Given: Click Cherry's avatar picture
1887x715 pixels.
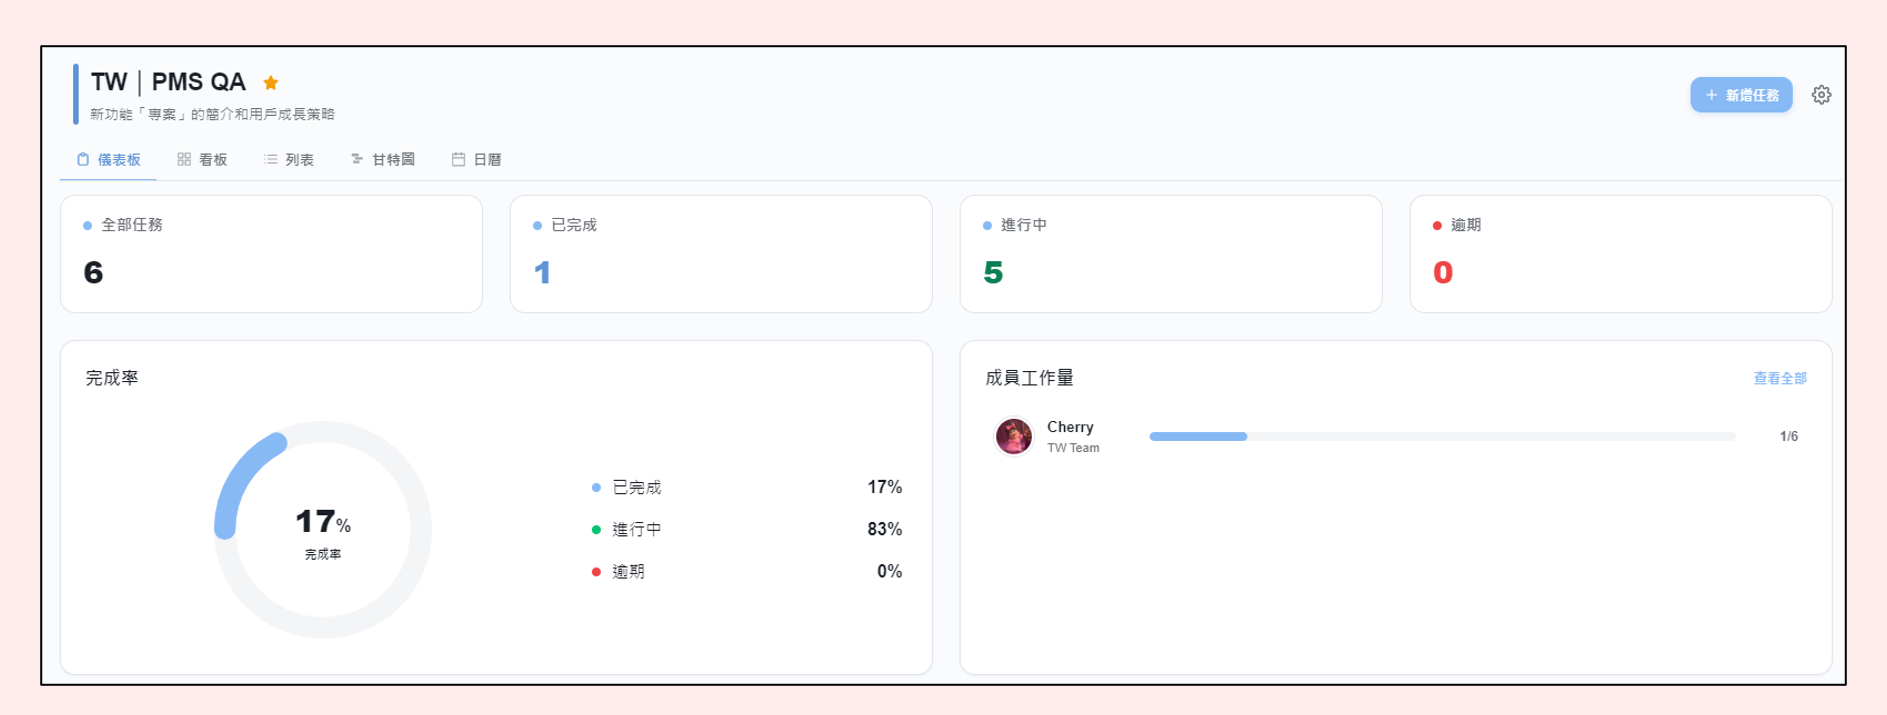Looking at the screenshot, I should [1013, 436].
